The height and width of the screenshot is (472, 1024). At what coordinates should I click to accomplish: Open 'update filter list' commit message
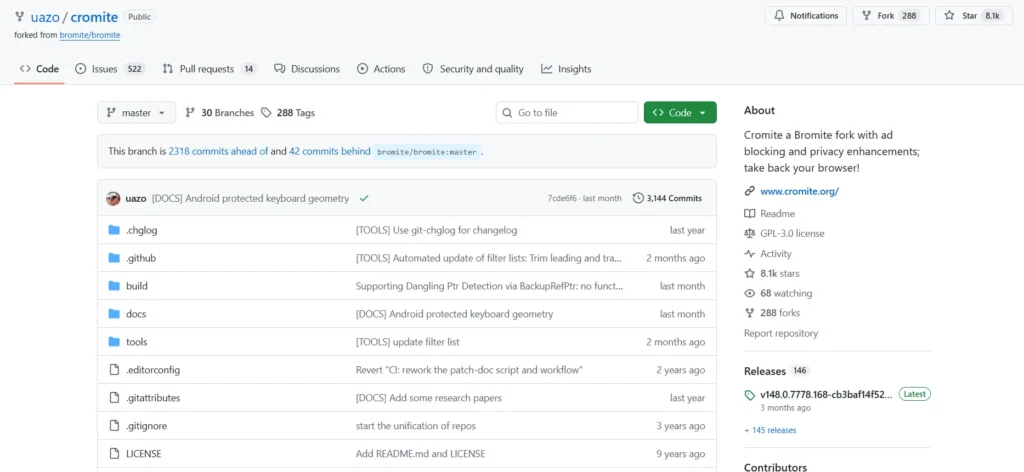408,342
